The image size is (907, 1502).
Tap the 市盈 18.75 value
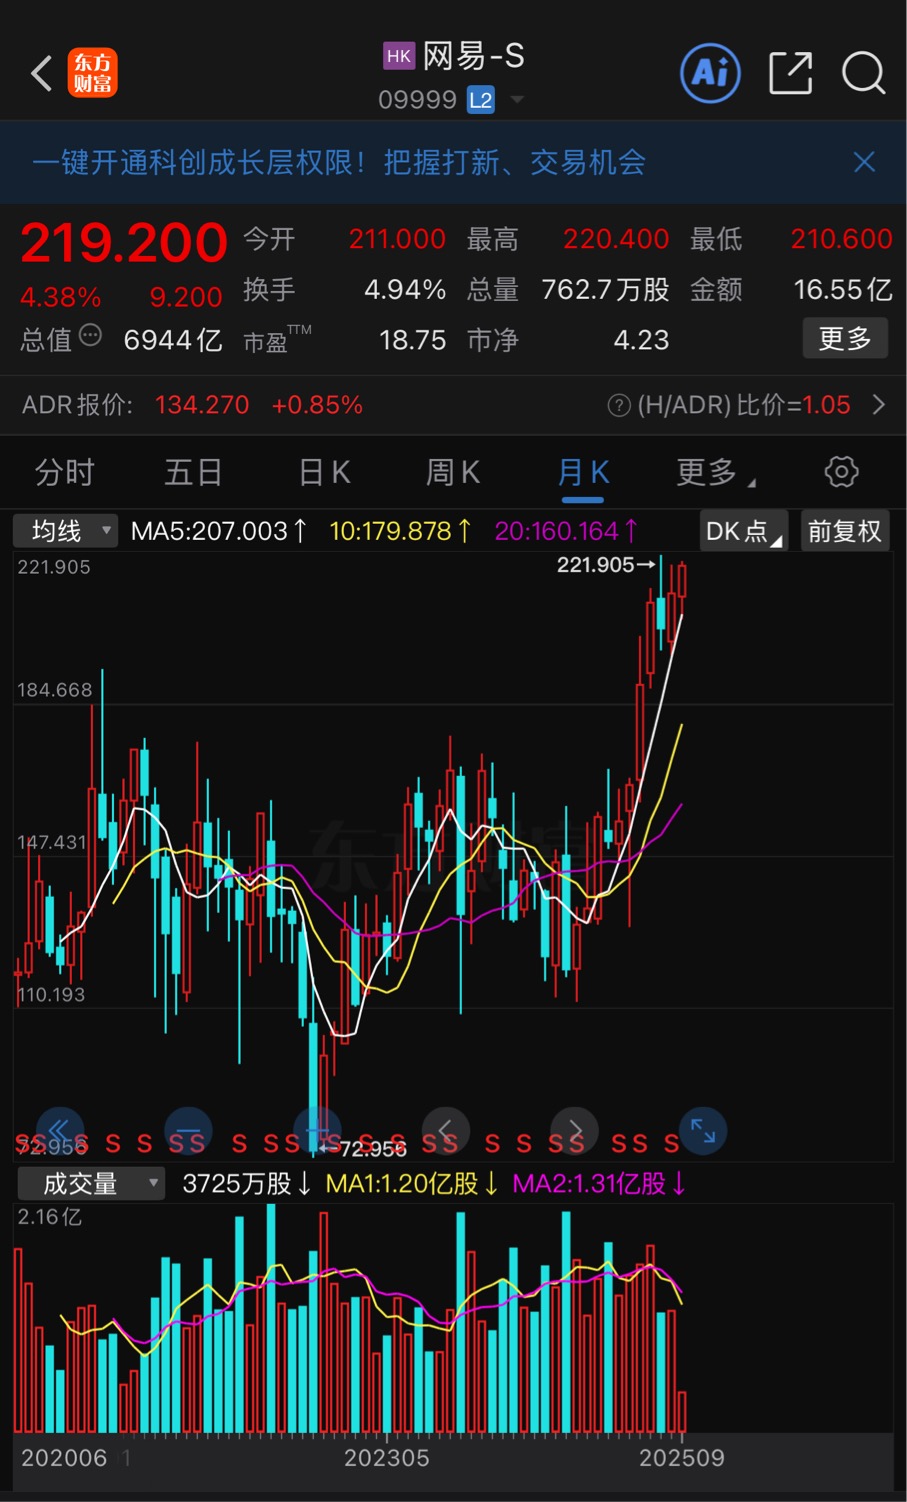pos(413,340)
